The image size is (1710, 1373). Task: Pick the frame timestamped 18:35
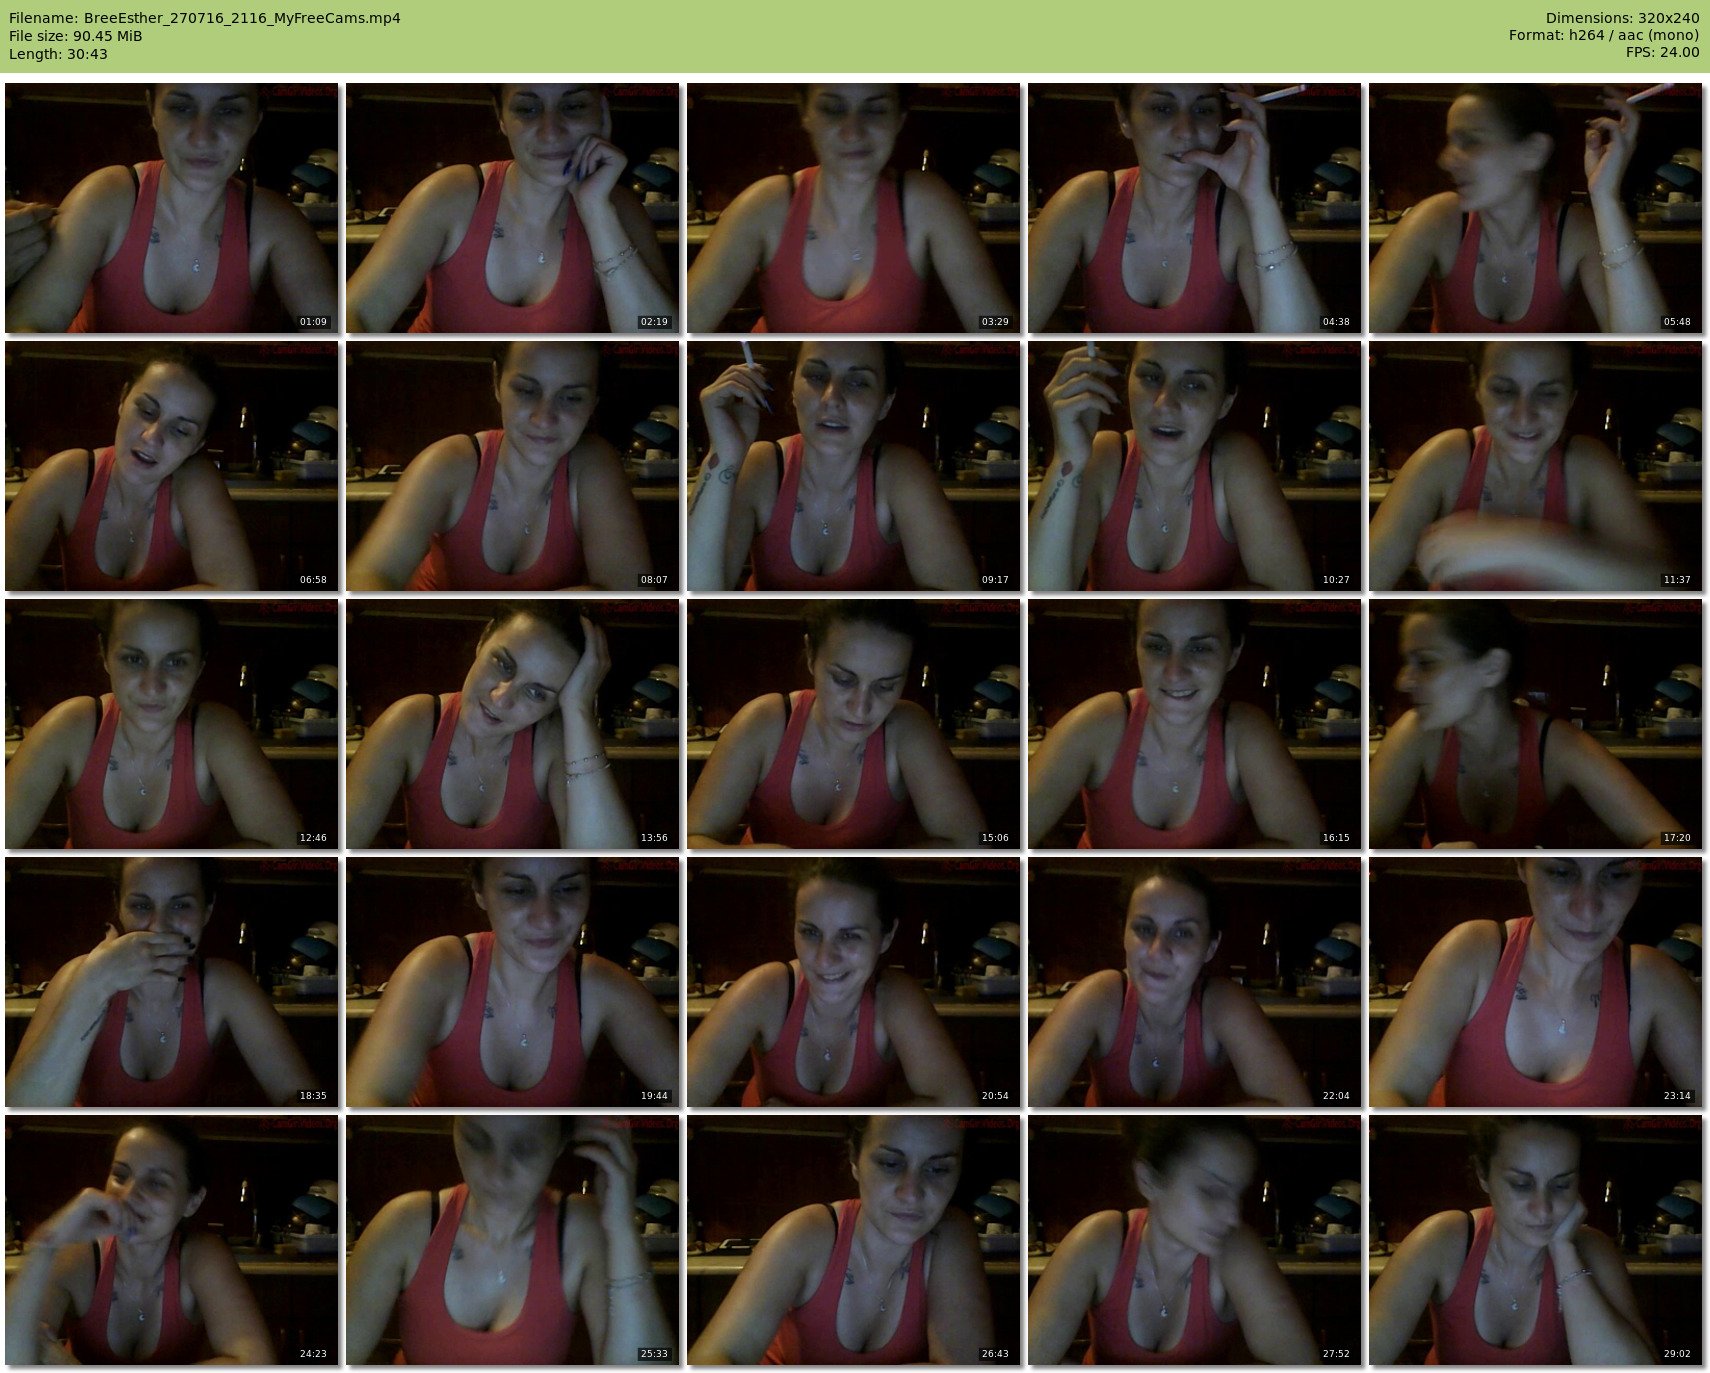tap(172, 982)
